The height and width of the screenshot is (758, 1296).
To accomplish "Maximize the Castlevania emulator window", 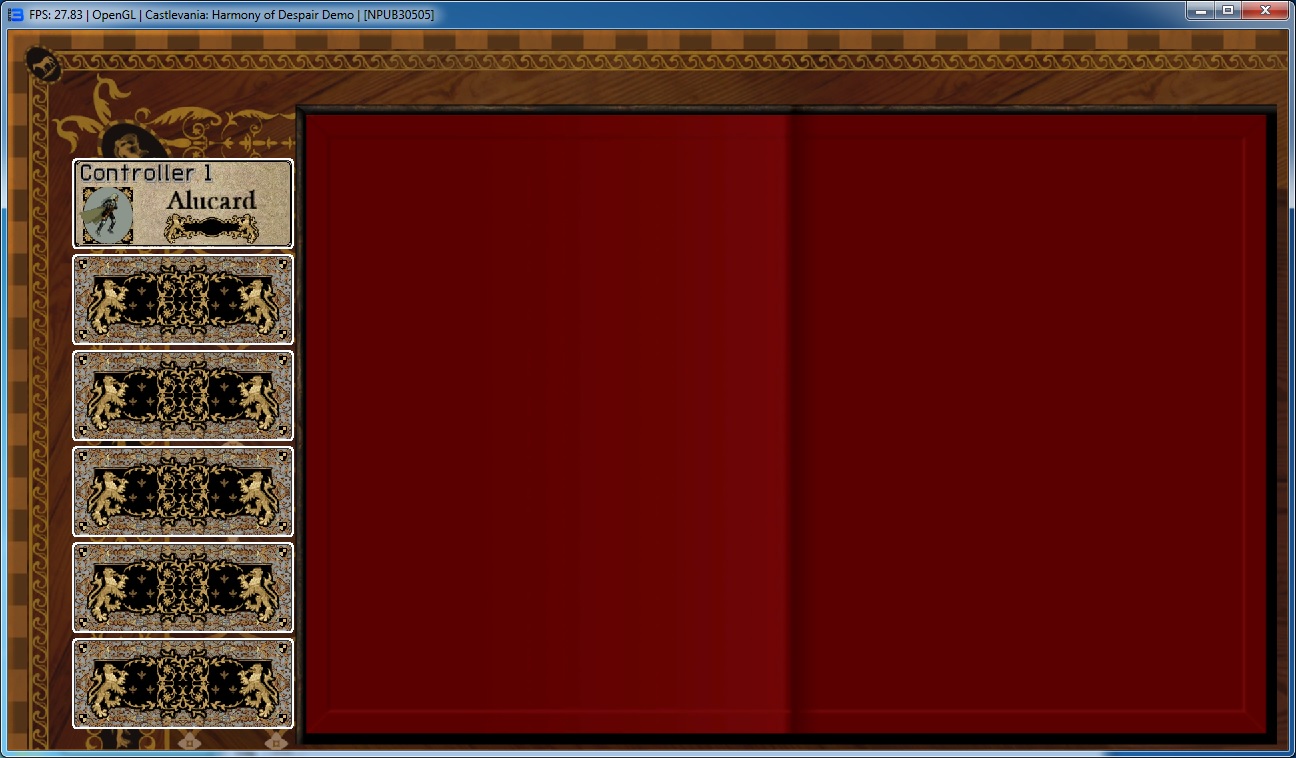I will click(1227, 10).
